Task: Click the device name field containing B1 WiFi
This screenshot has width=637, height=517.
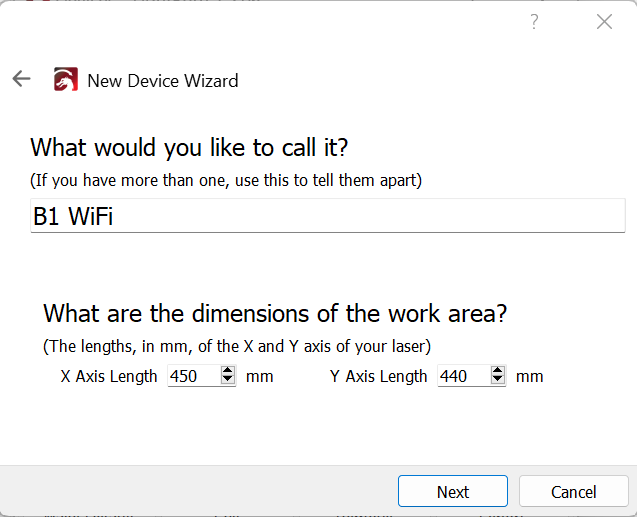Action: [327, 216]
